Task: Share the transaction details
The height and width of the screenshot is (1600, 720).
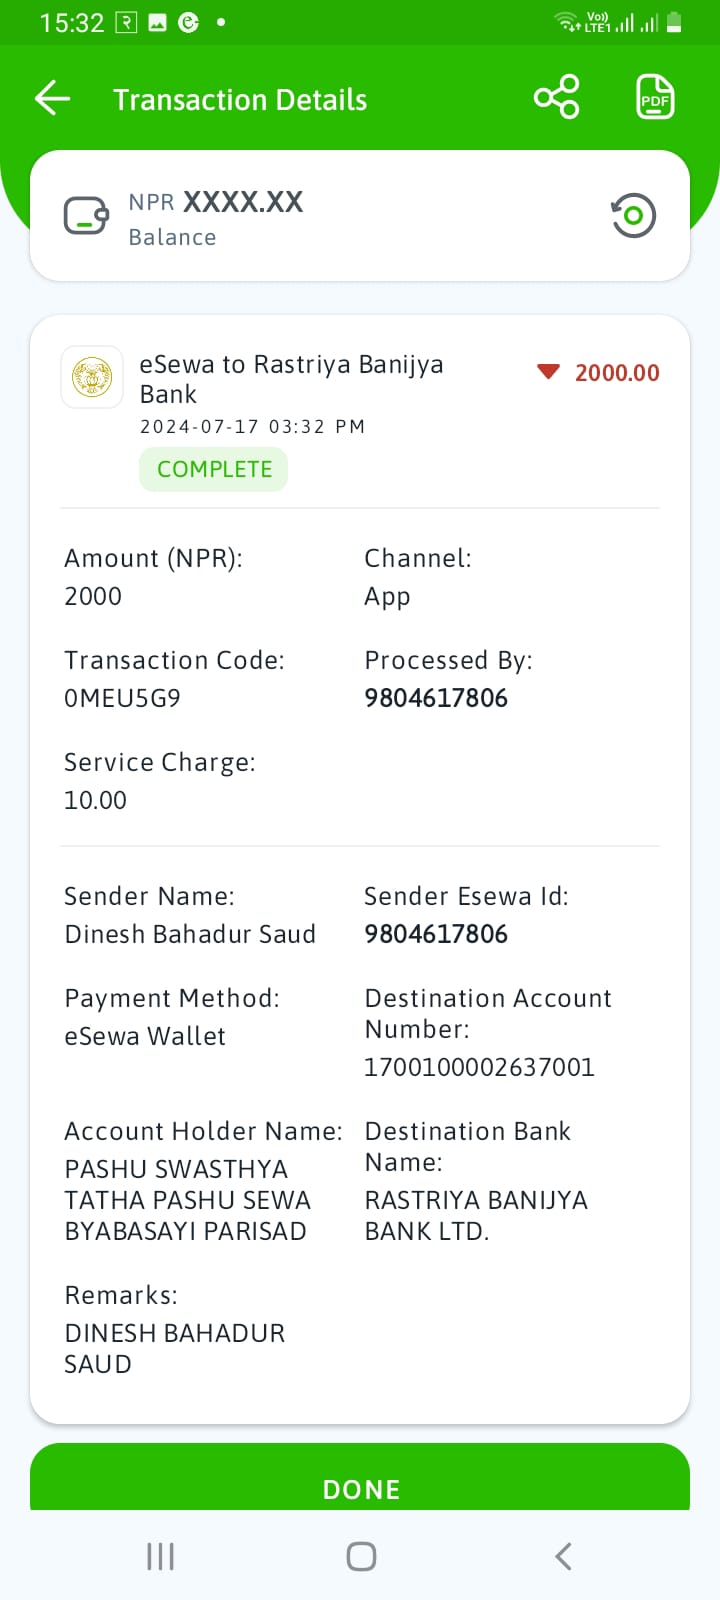Action: [x=556, y=97]
